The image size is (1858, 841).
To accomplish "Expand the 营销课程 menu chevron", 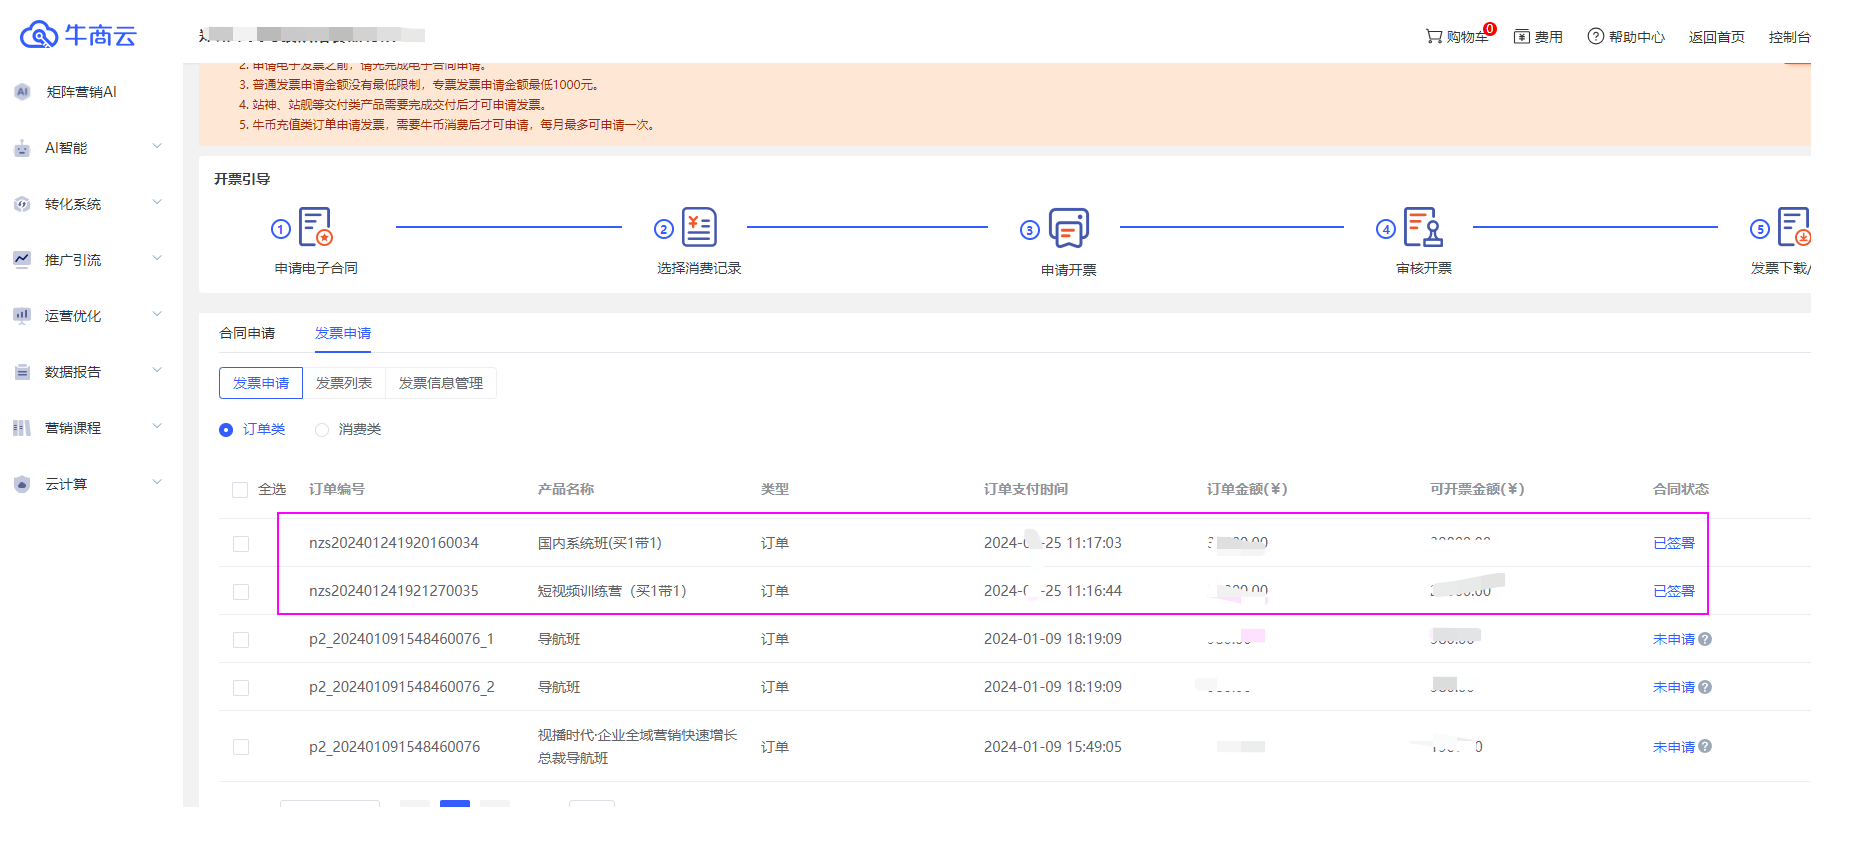I will (x=157, y=427).
